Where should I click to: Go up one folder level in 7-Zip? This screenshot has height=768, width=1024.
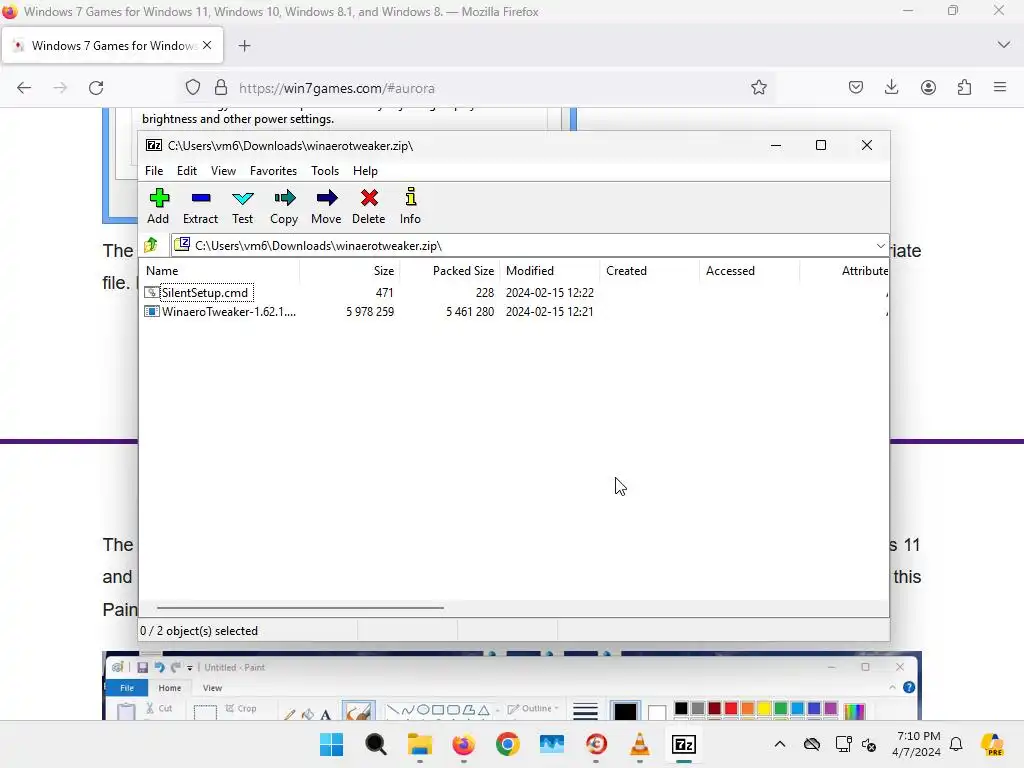point(152,245)
